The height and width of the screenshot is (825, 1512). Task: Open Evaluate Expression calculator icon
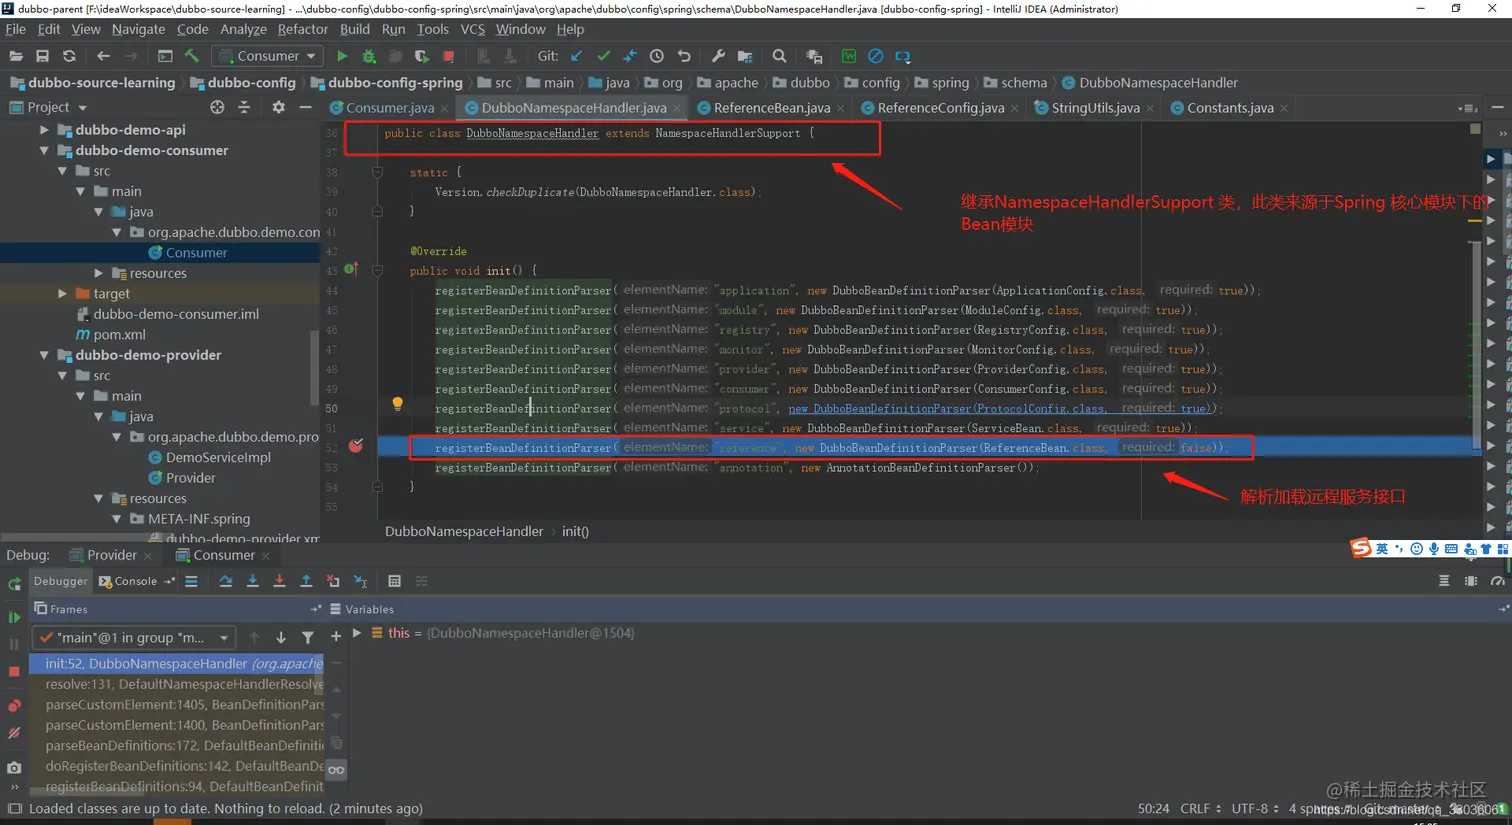(394, 581)
